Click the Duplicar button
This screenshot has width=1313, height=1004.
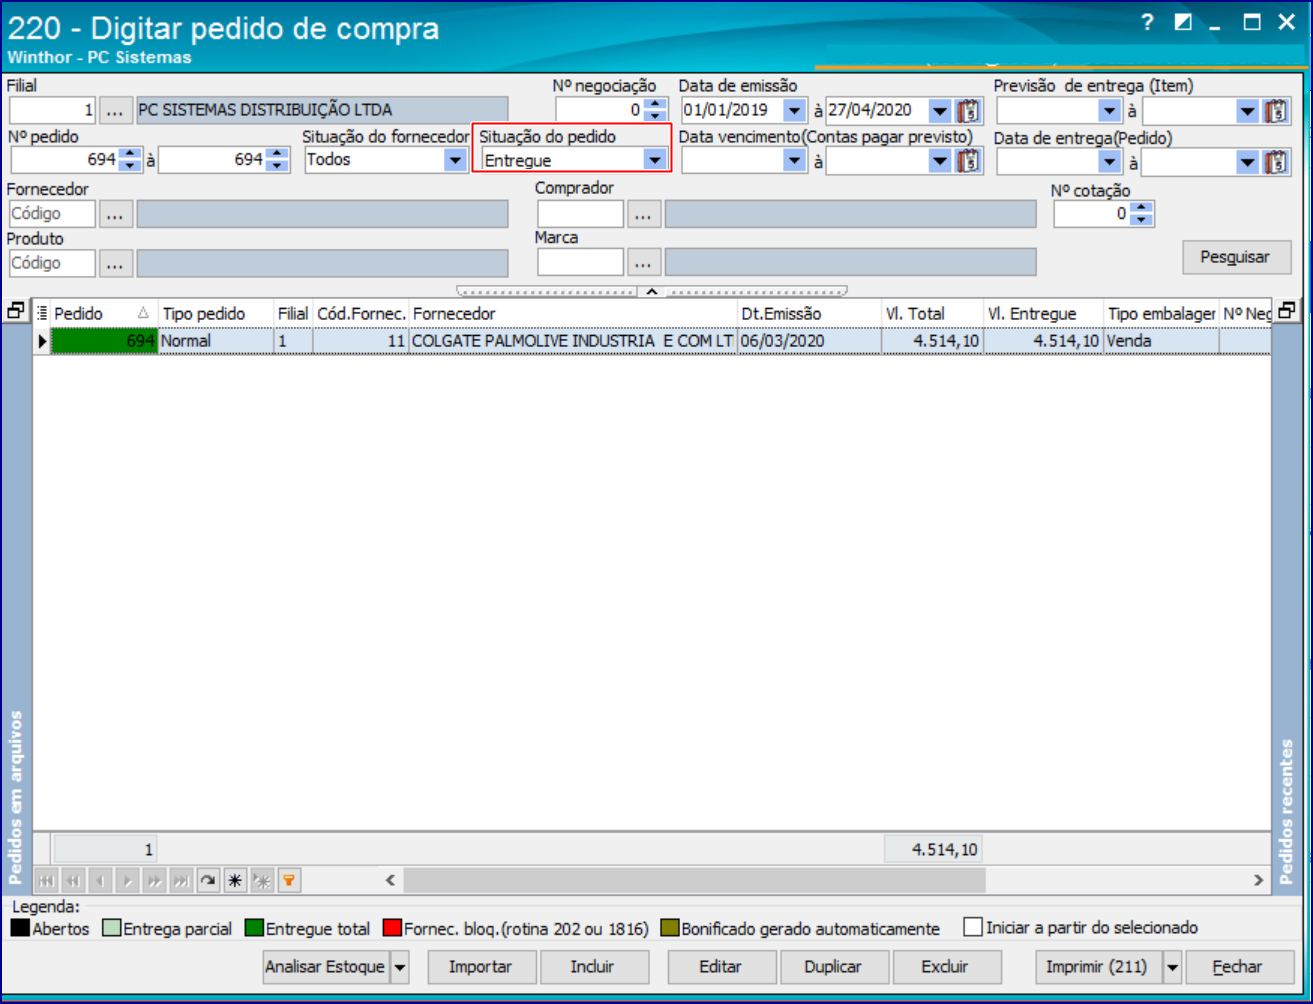pos(833,967)
